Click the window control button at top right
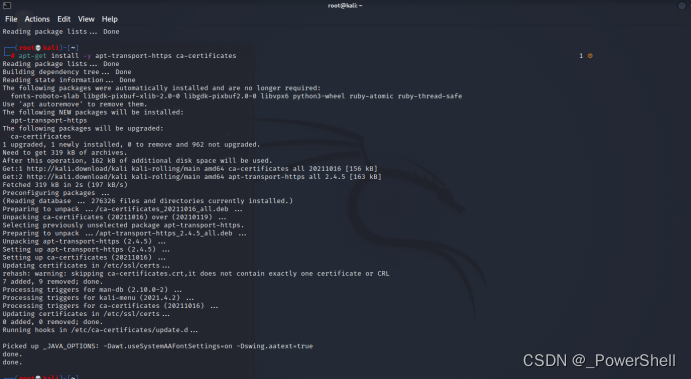 682,5
